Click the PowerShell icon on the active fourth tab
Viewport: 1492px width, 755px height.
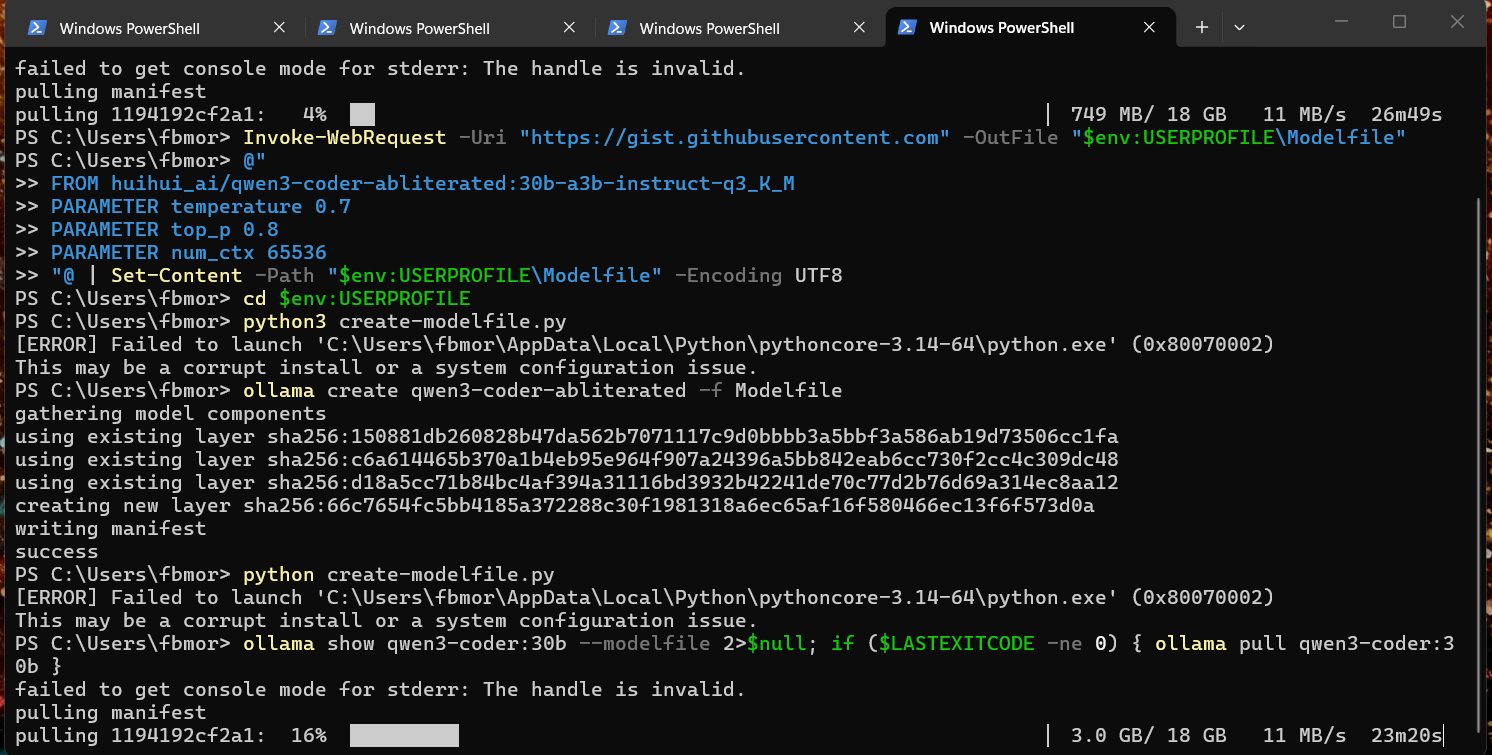907,28
